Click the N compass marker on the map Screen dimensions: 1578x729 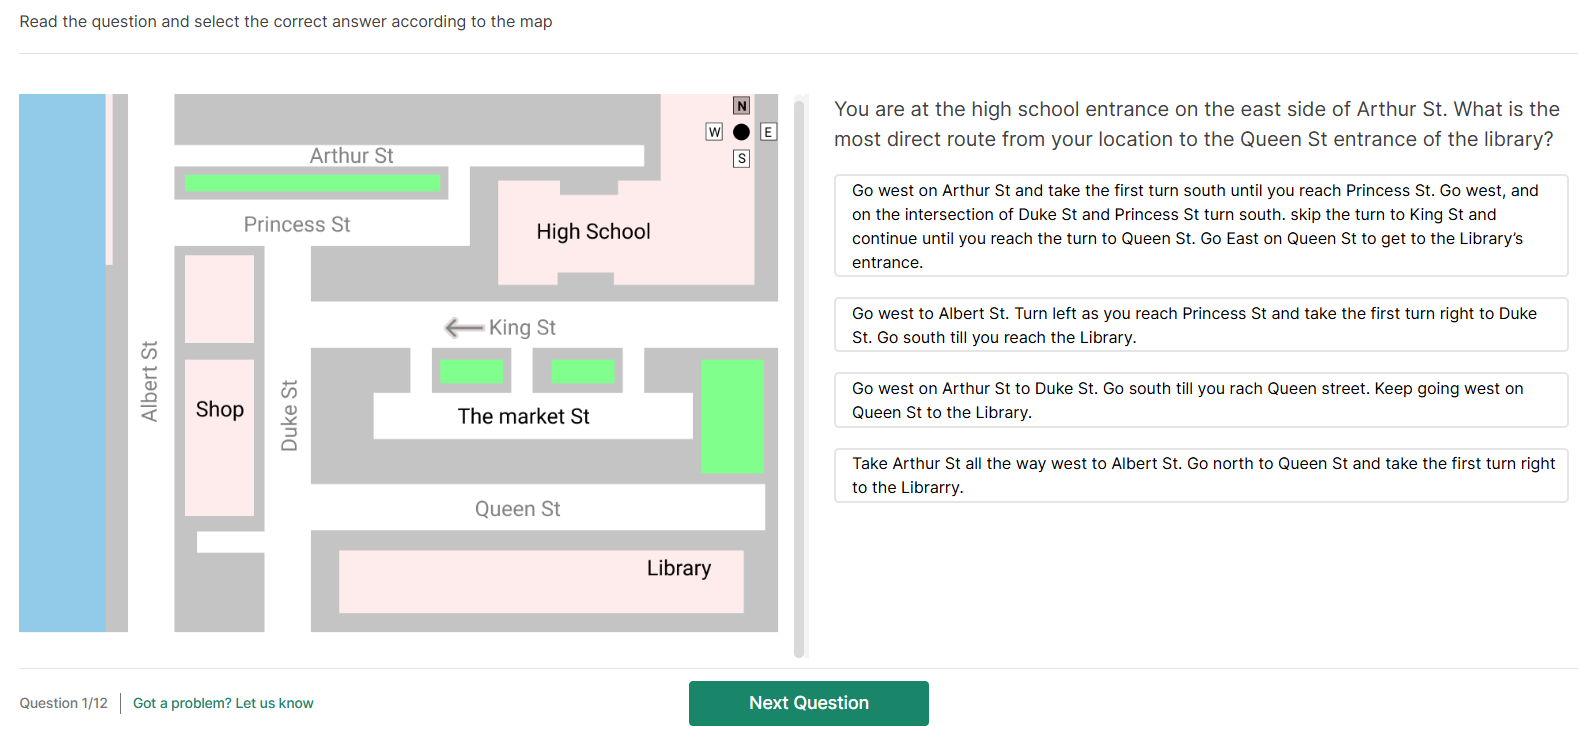pyautogui.click(x=741, y=106)
